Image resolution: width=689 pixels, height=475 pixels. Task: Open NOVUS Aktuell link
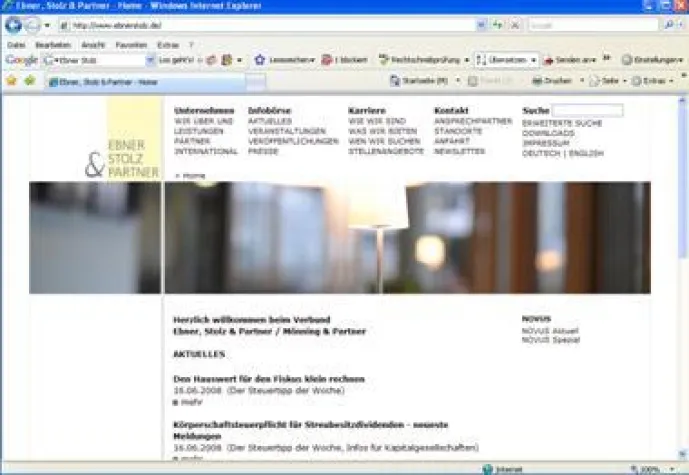550,331
